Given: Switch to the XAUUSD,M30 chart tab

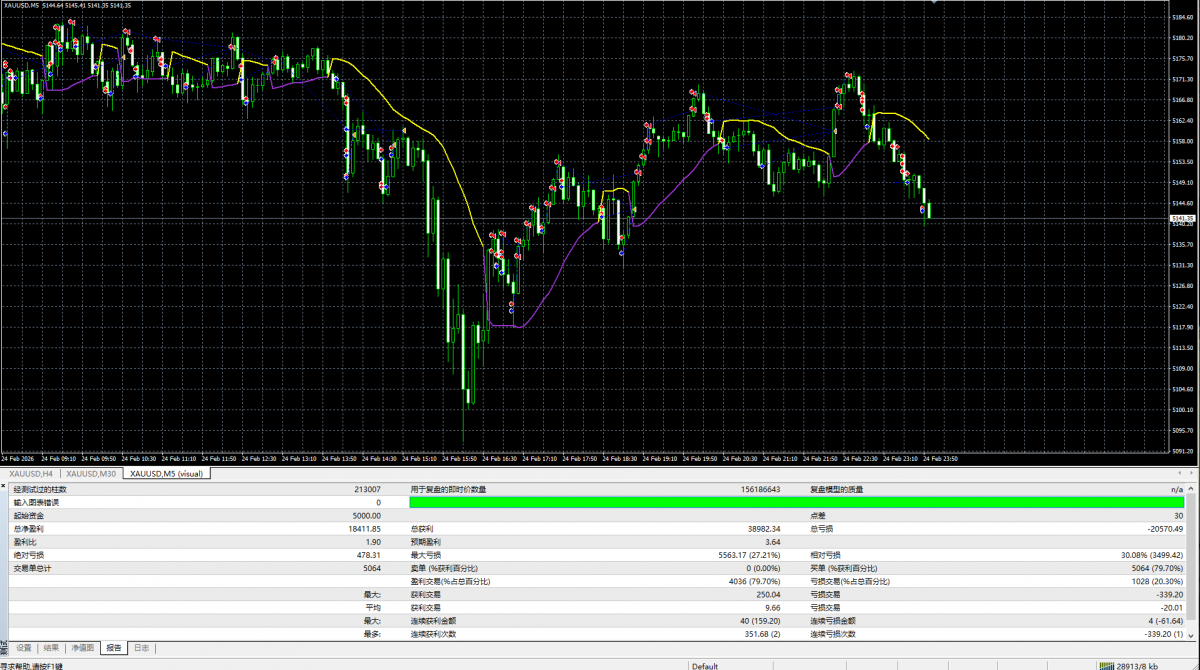Looking at the screenshot, I should (x=91, y=474).
